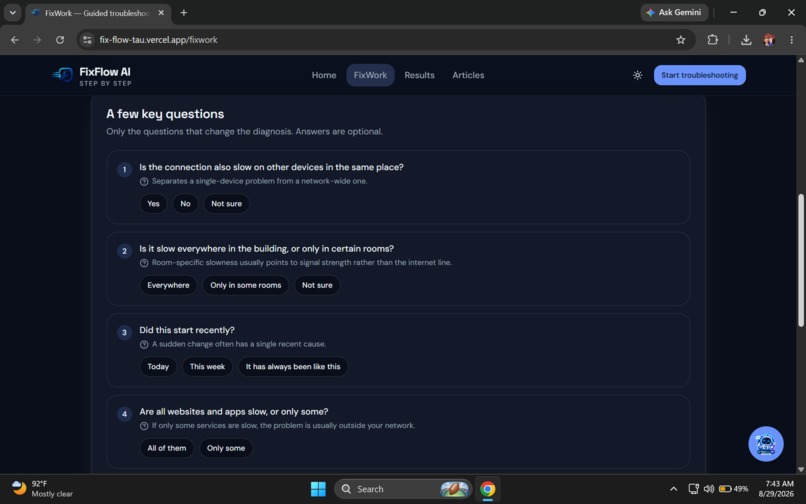Open Chrome from the taskbar
Viewport: 806px width, 504px height.
click(487, 489)
